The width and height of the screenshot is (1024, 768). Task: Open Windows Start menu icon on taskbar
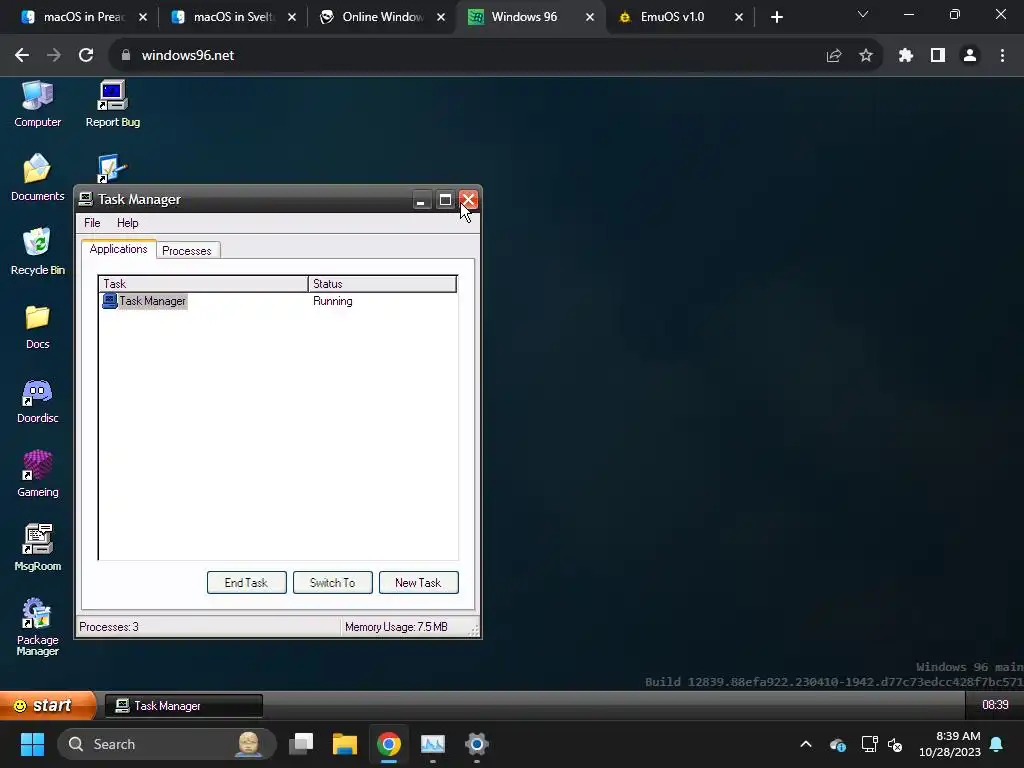pos(32,744)
